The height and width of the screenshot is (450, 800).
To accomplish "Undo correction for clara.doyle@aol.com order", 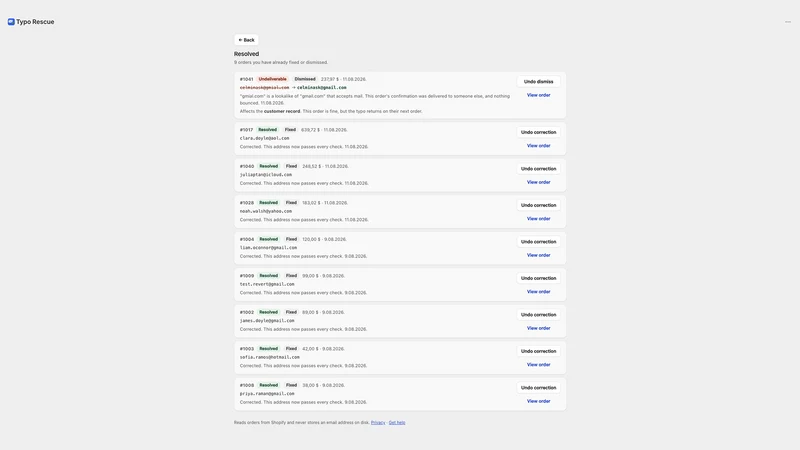I will tap(538, 132).
